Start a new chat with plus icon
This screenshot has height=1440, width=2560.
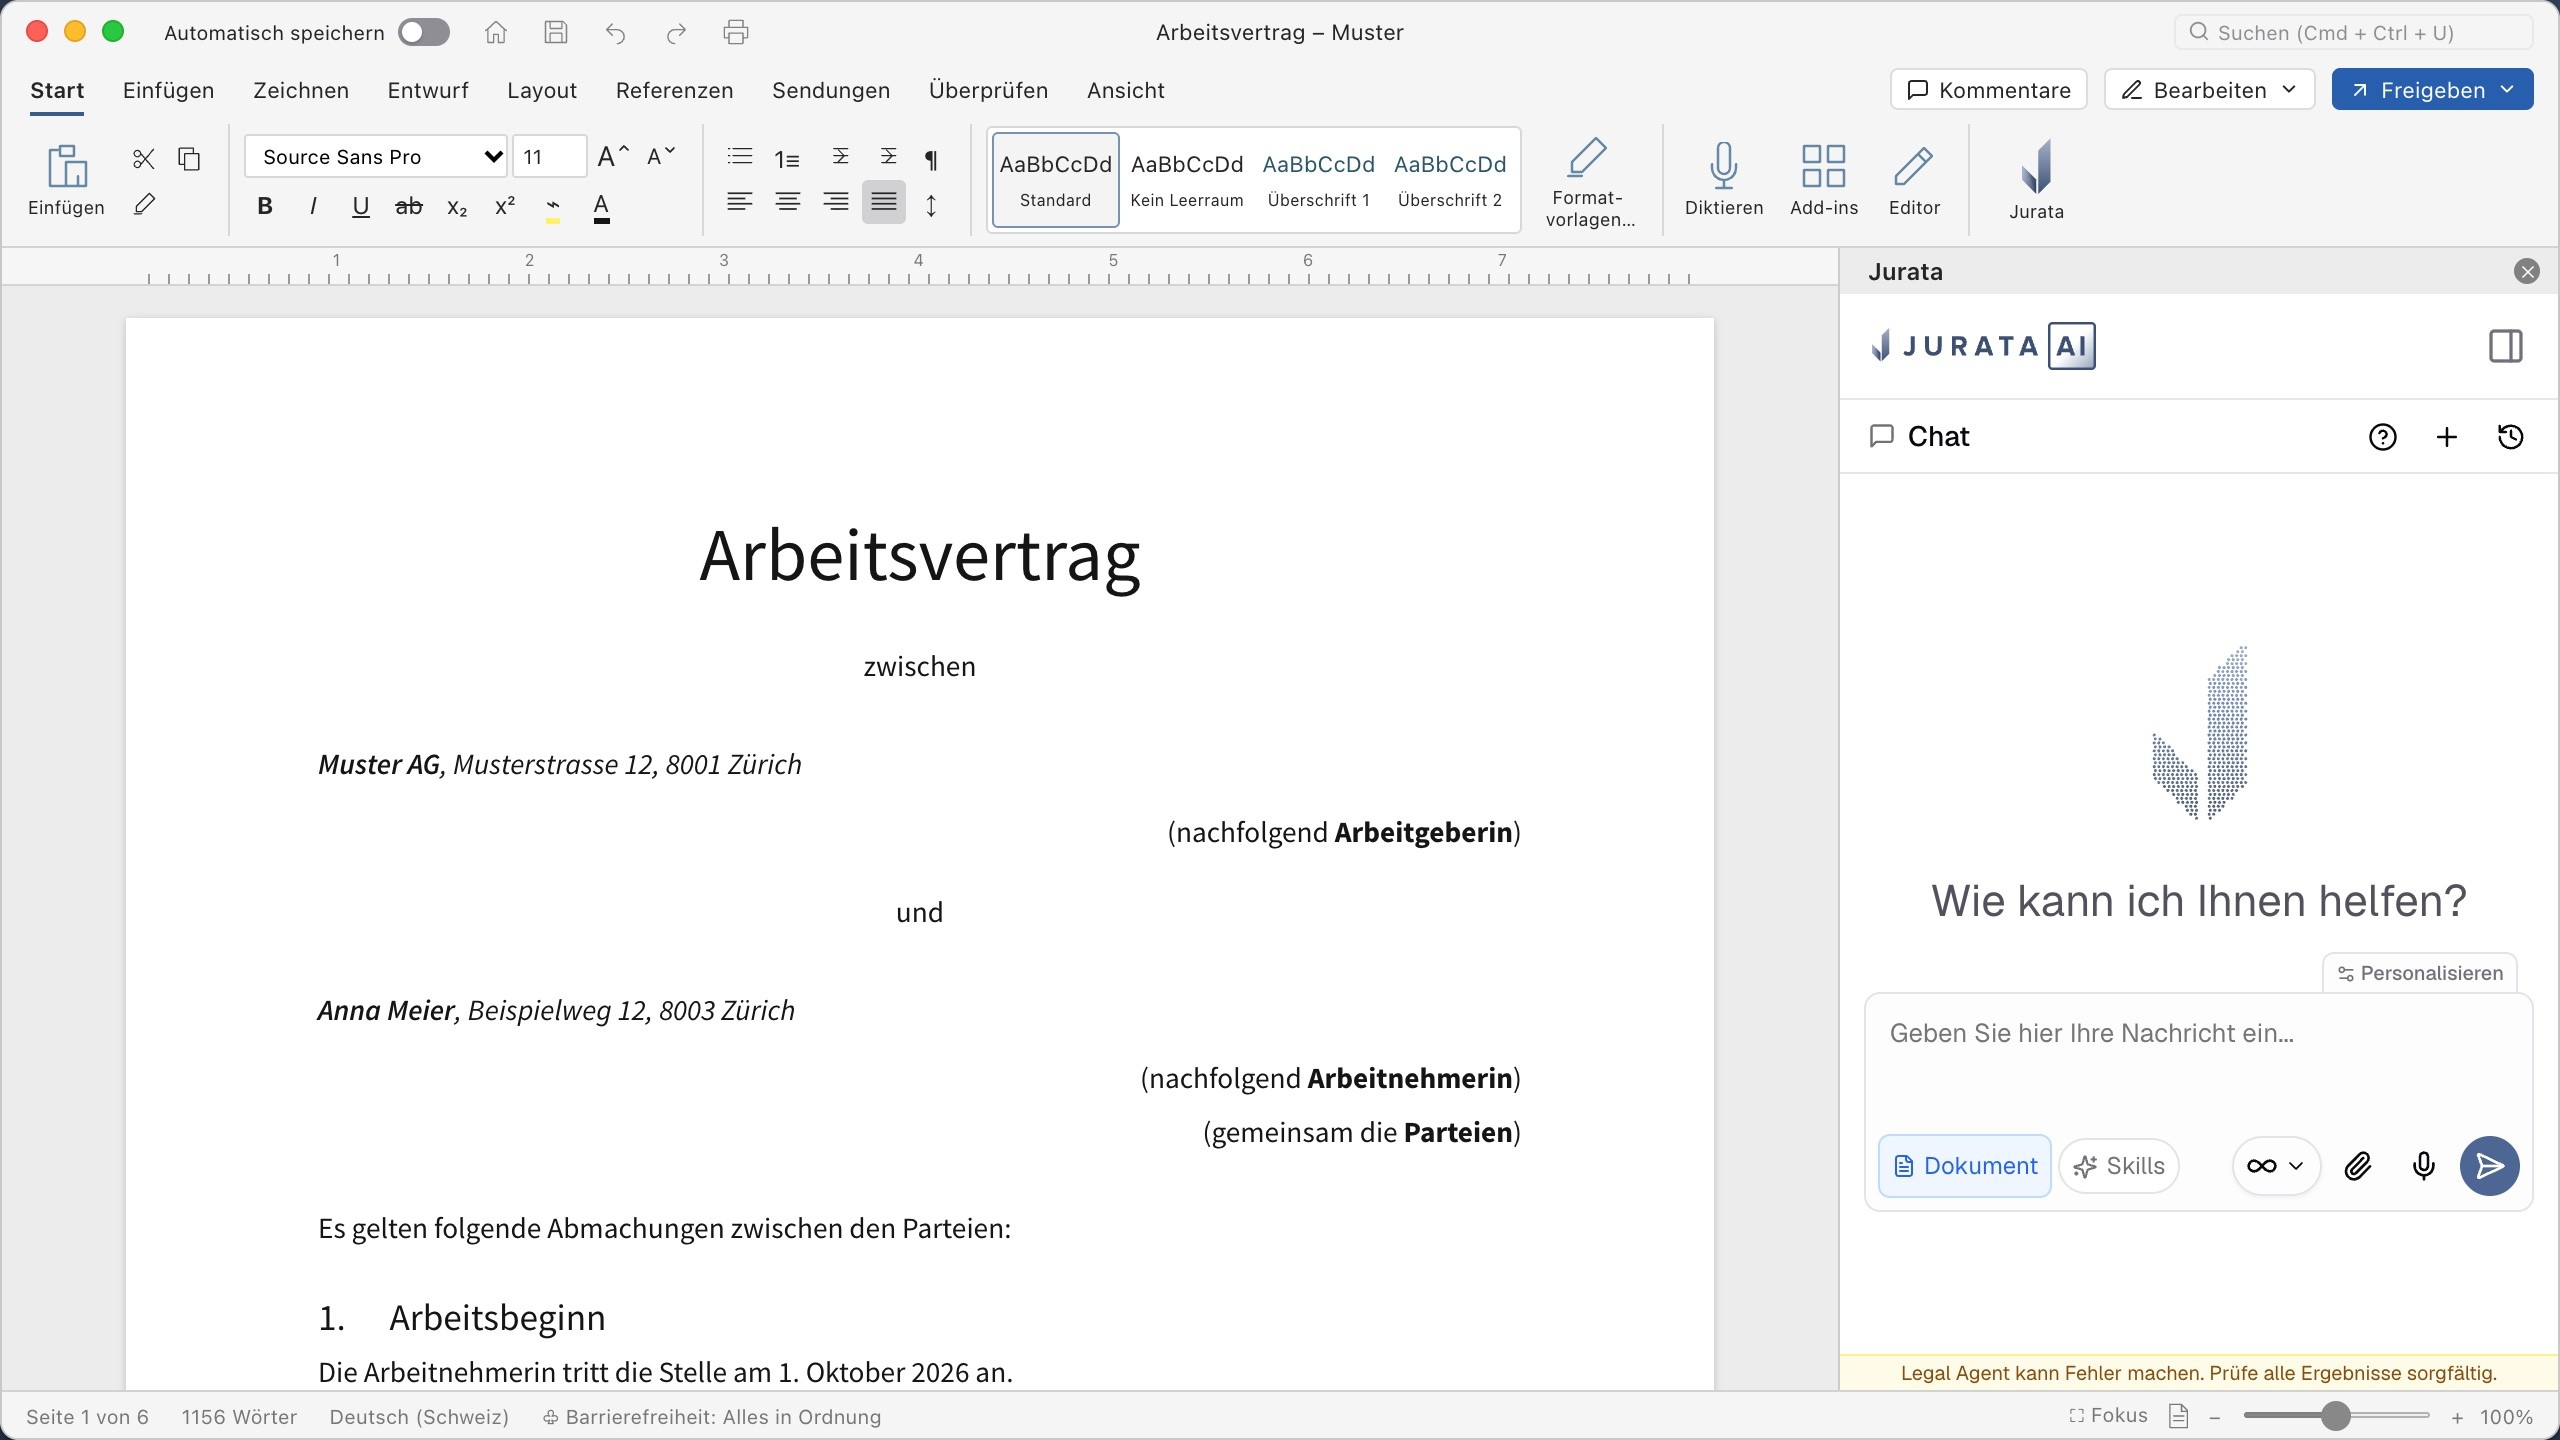(2446, 437)
